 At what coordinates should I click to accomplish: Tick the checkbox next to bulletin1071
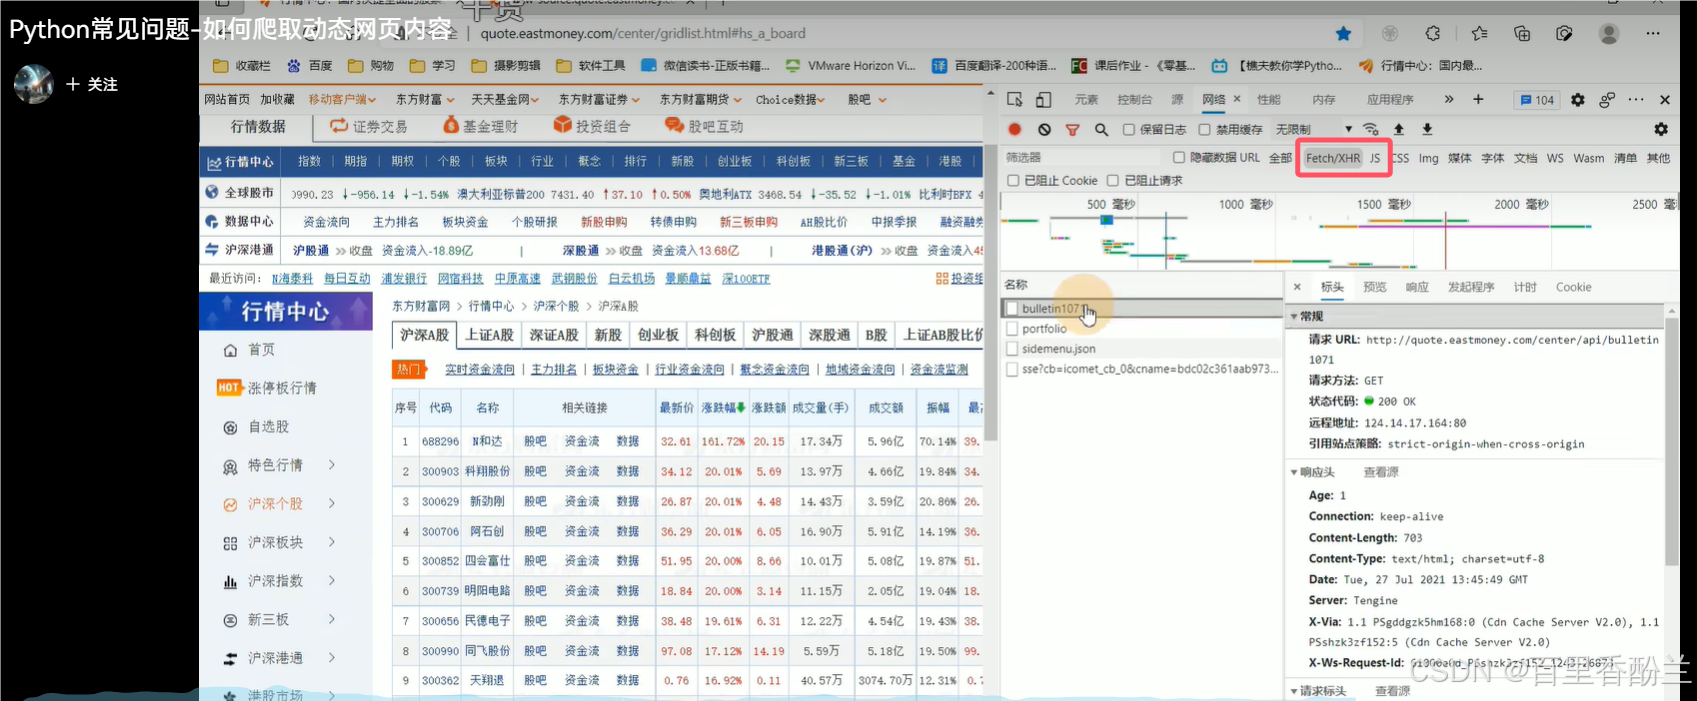point(1012,308)
